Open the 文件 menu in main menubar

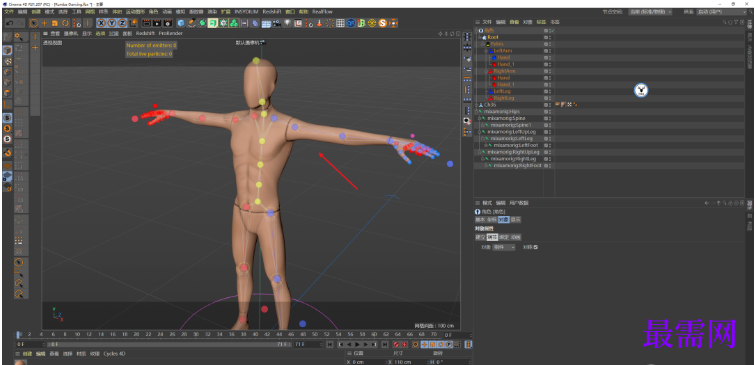click(9, 11)
